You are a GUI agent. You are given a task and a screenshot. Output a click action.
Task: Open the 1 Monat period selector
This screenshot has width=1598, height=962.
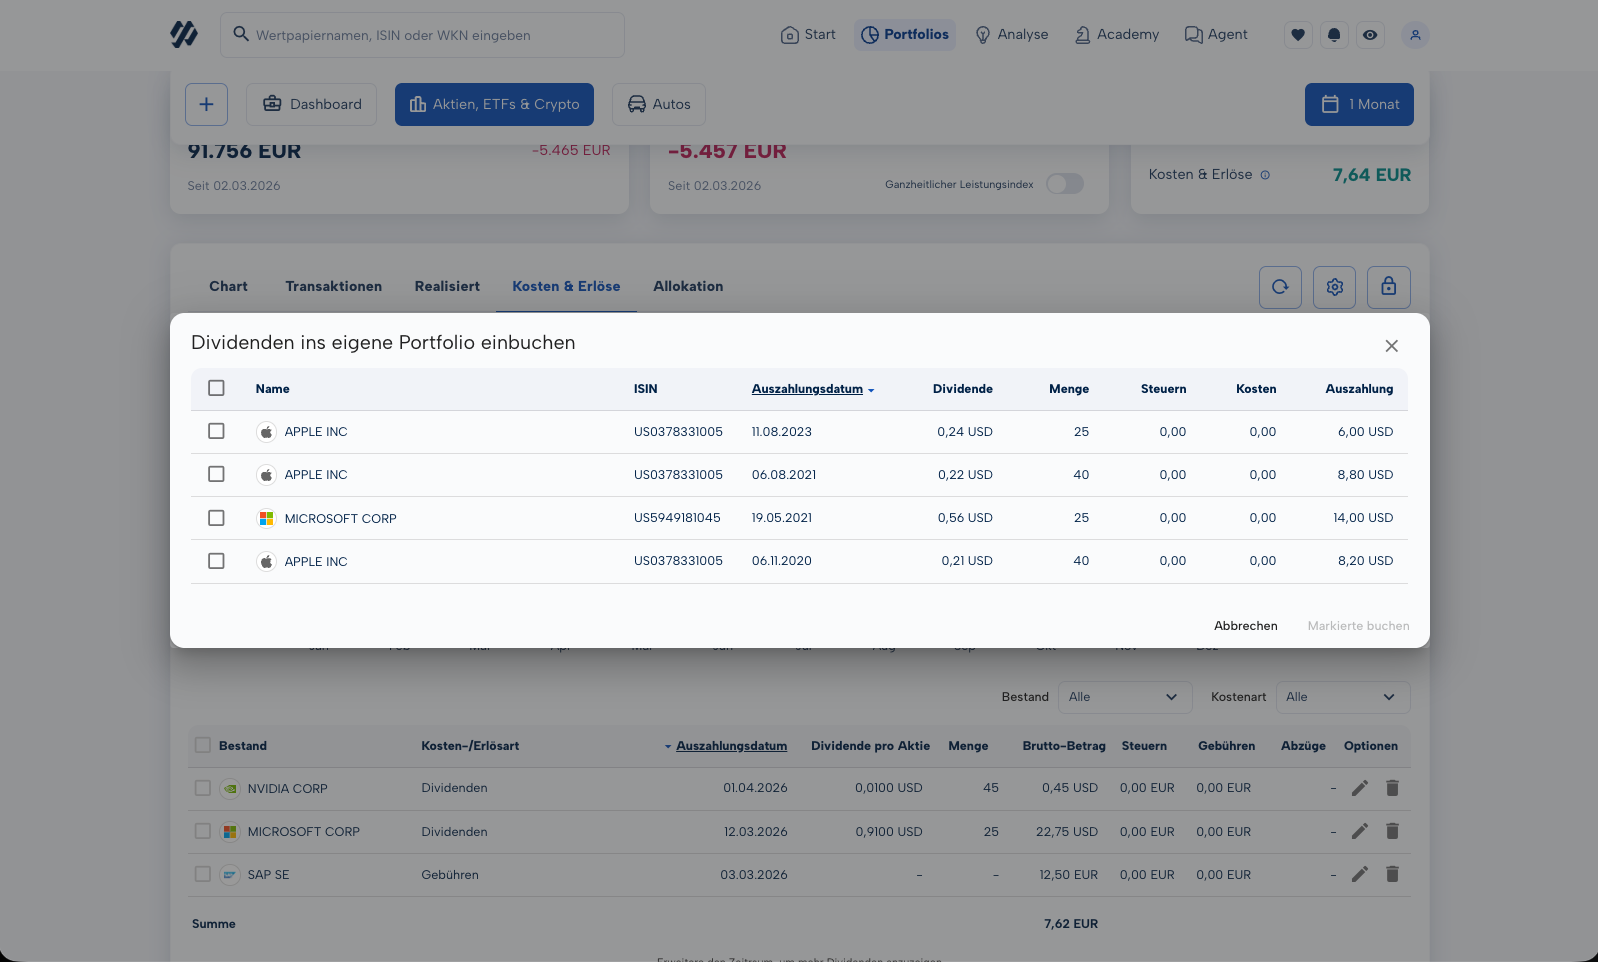tap(1359, 104)
